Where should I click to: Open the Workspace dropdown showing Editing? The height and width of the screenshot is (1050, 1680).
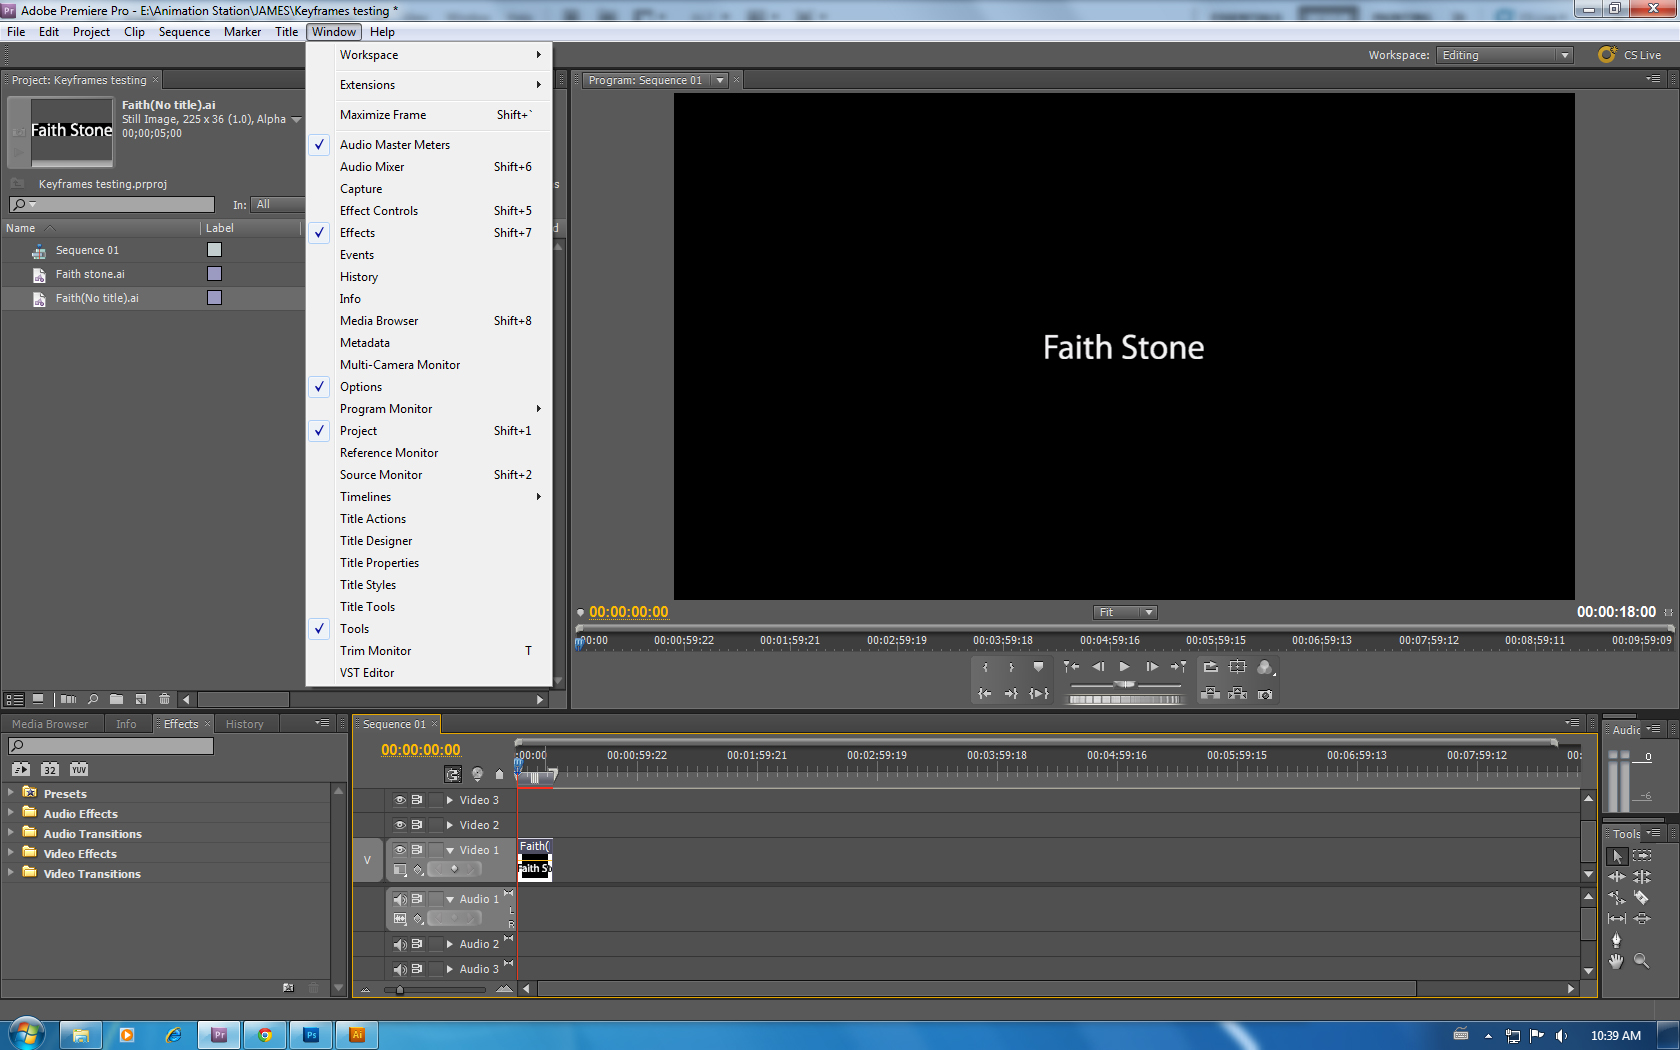coord(1505,55)
